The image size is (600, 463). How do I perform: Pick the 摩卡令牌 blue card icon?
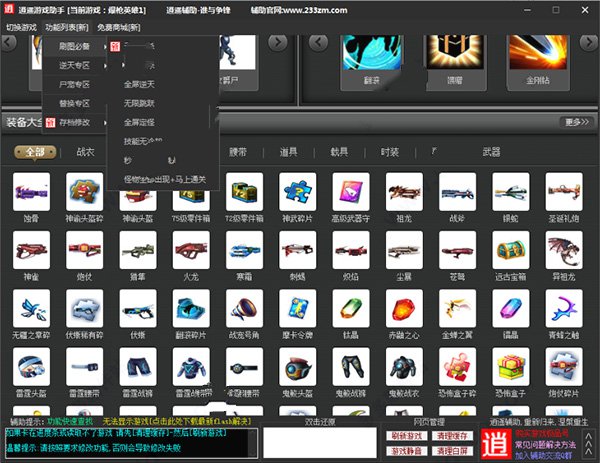[x=298, y=308]
